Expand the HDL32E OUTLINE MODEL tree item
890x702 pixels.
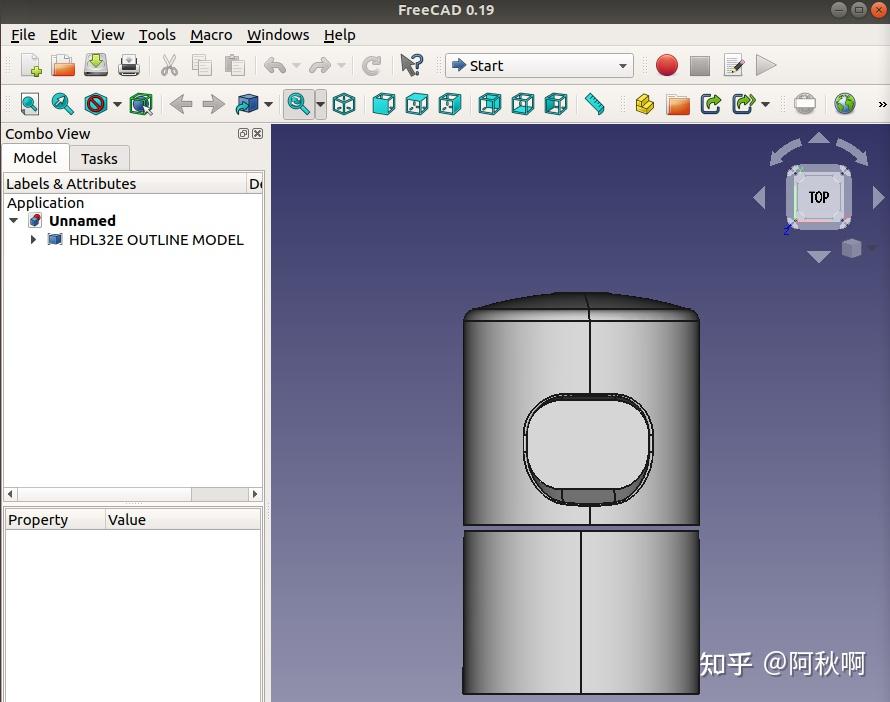[x=33, y=240]
